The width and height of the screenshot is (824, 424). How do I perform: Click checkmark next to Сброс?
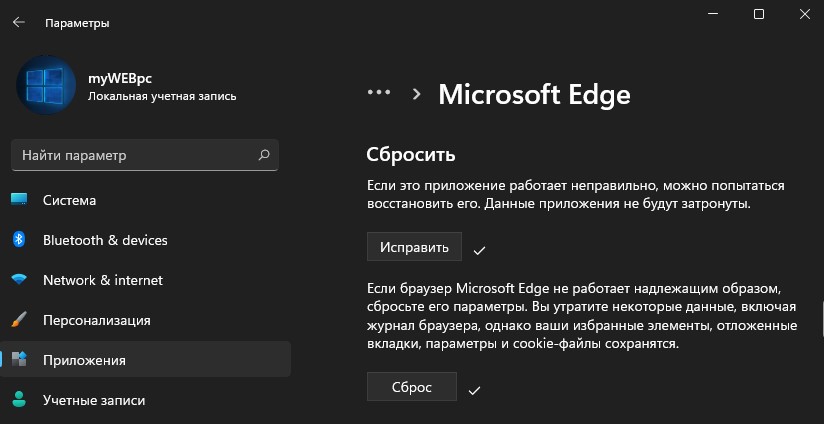tap(475, 390)
